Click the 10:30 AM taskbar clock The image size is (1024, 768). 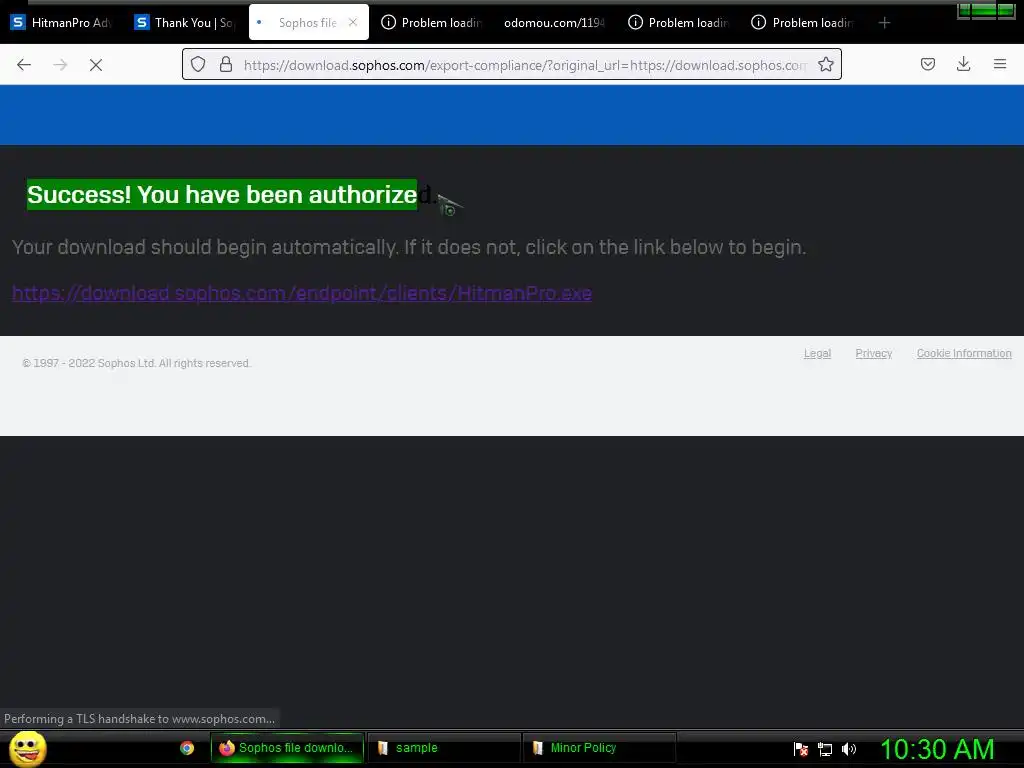pos(937,749)
